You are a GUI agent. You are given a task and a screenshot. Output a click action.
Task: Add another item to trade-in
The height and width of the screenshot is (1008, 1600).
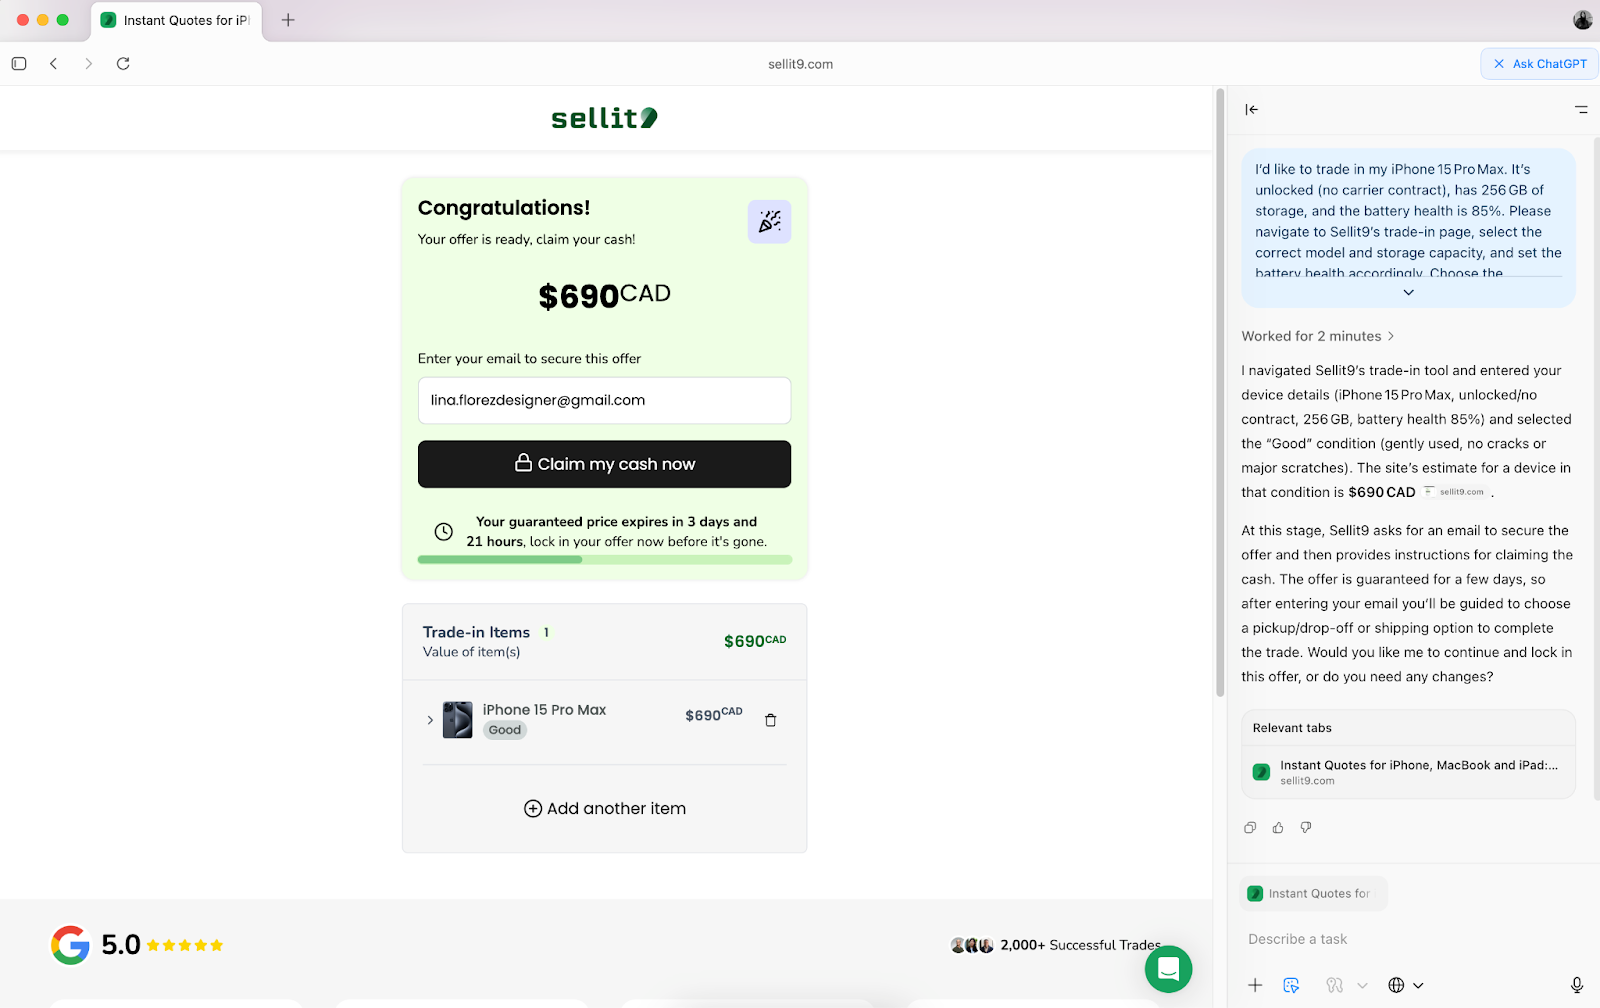click(604, 808)
